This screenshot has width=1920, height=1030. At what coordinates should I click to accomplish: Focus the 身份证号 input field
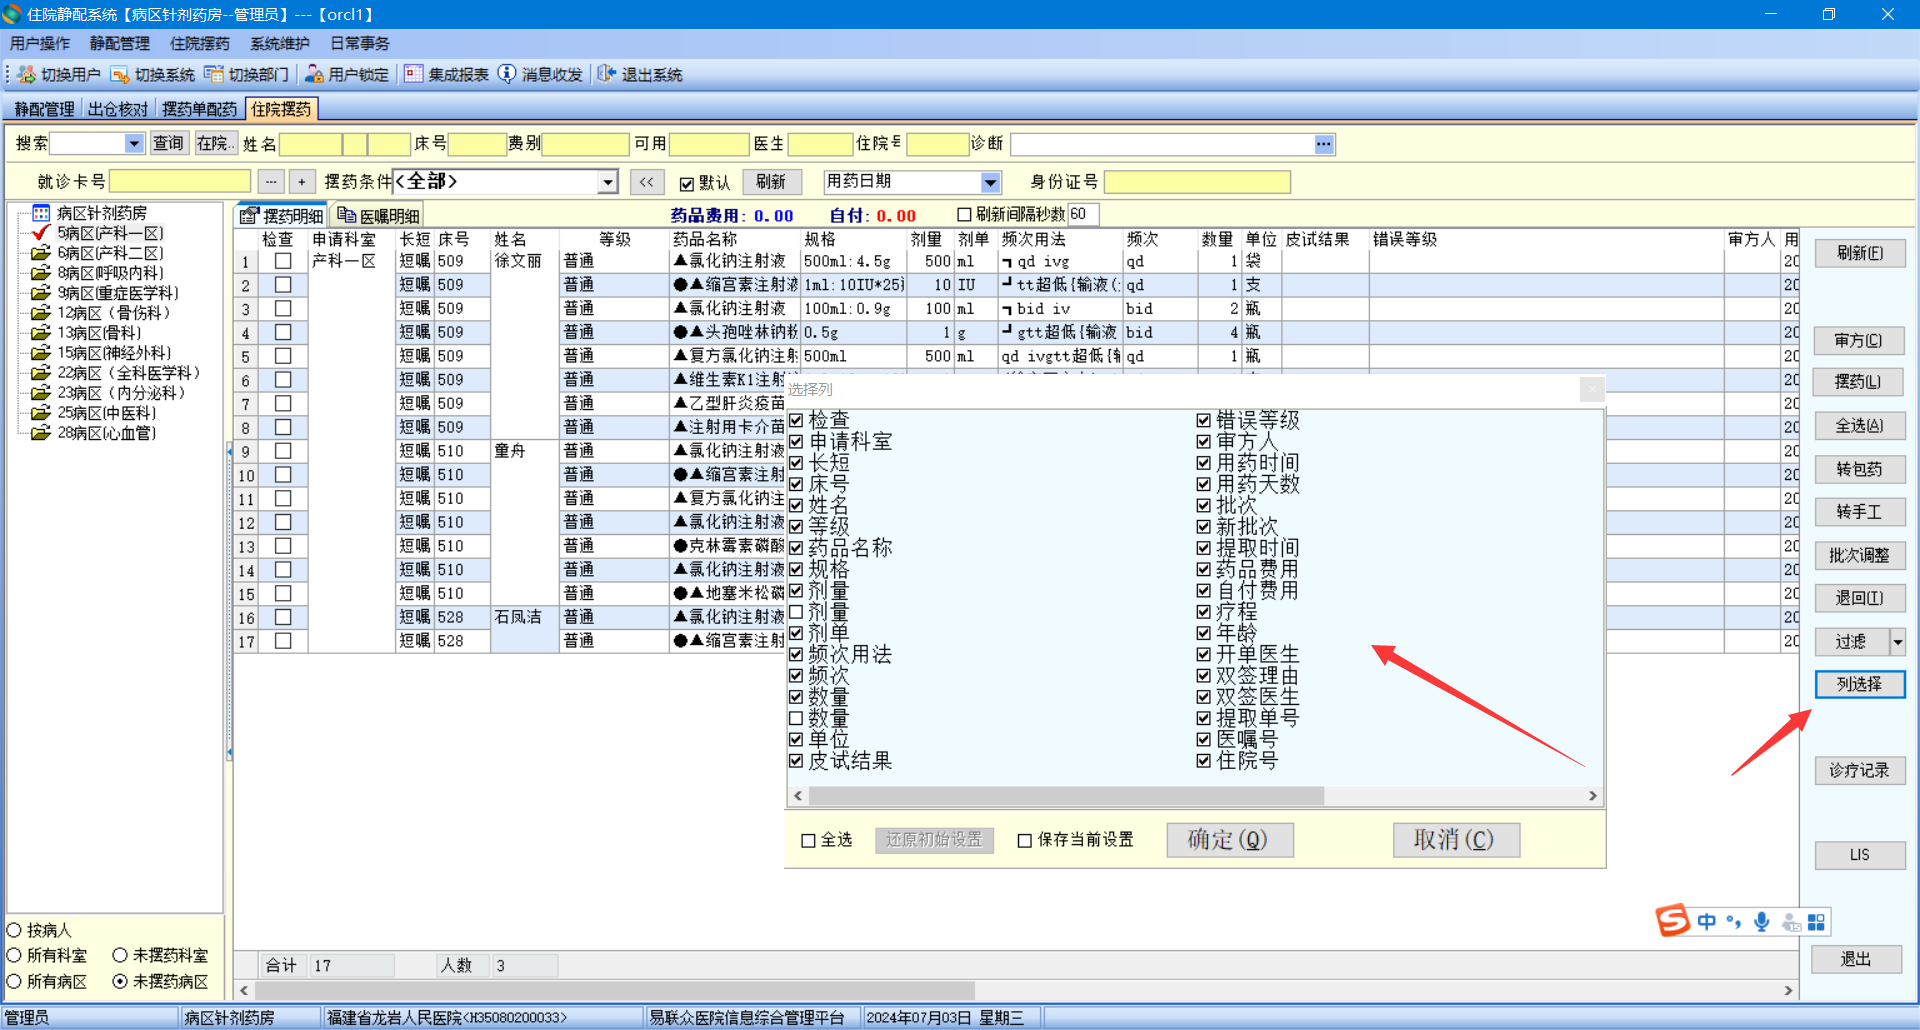pos(1197,182)
